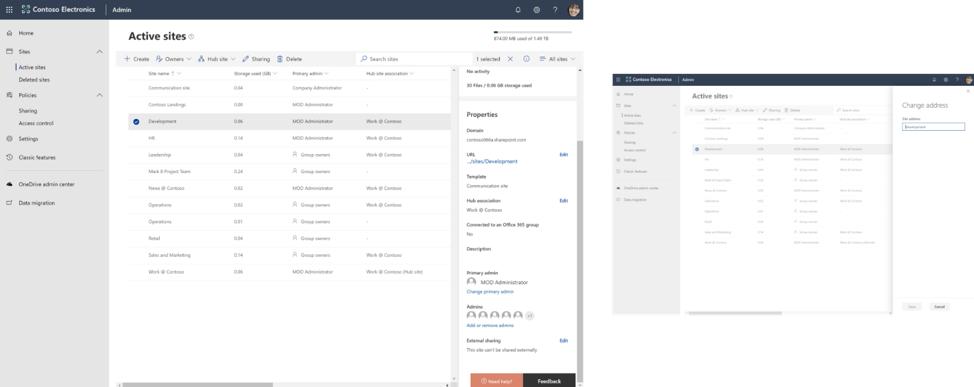Click the +3 badge in the Admins avatar row
The width and height of the screenshot is (974, 387).
[x=529, y=316]
